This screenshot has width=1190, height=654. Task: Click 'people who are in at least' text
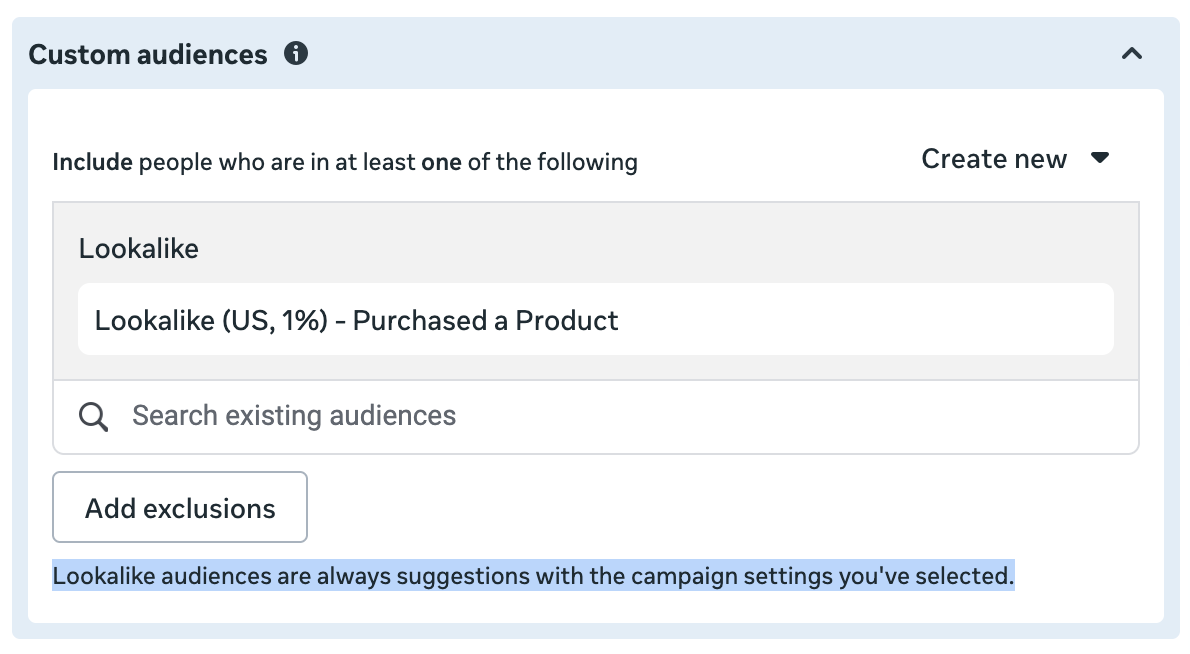[277, 162]
